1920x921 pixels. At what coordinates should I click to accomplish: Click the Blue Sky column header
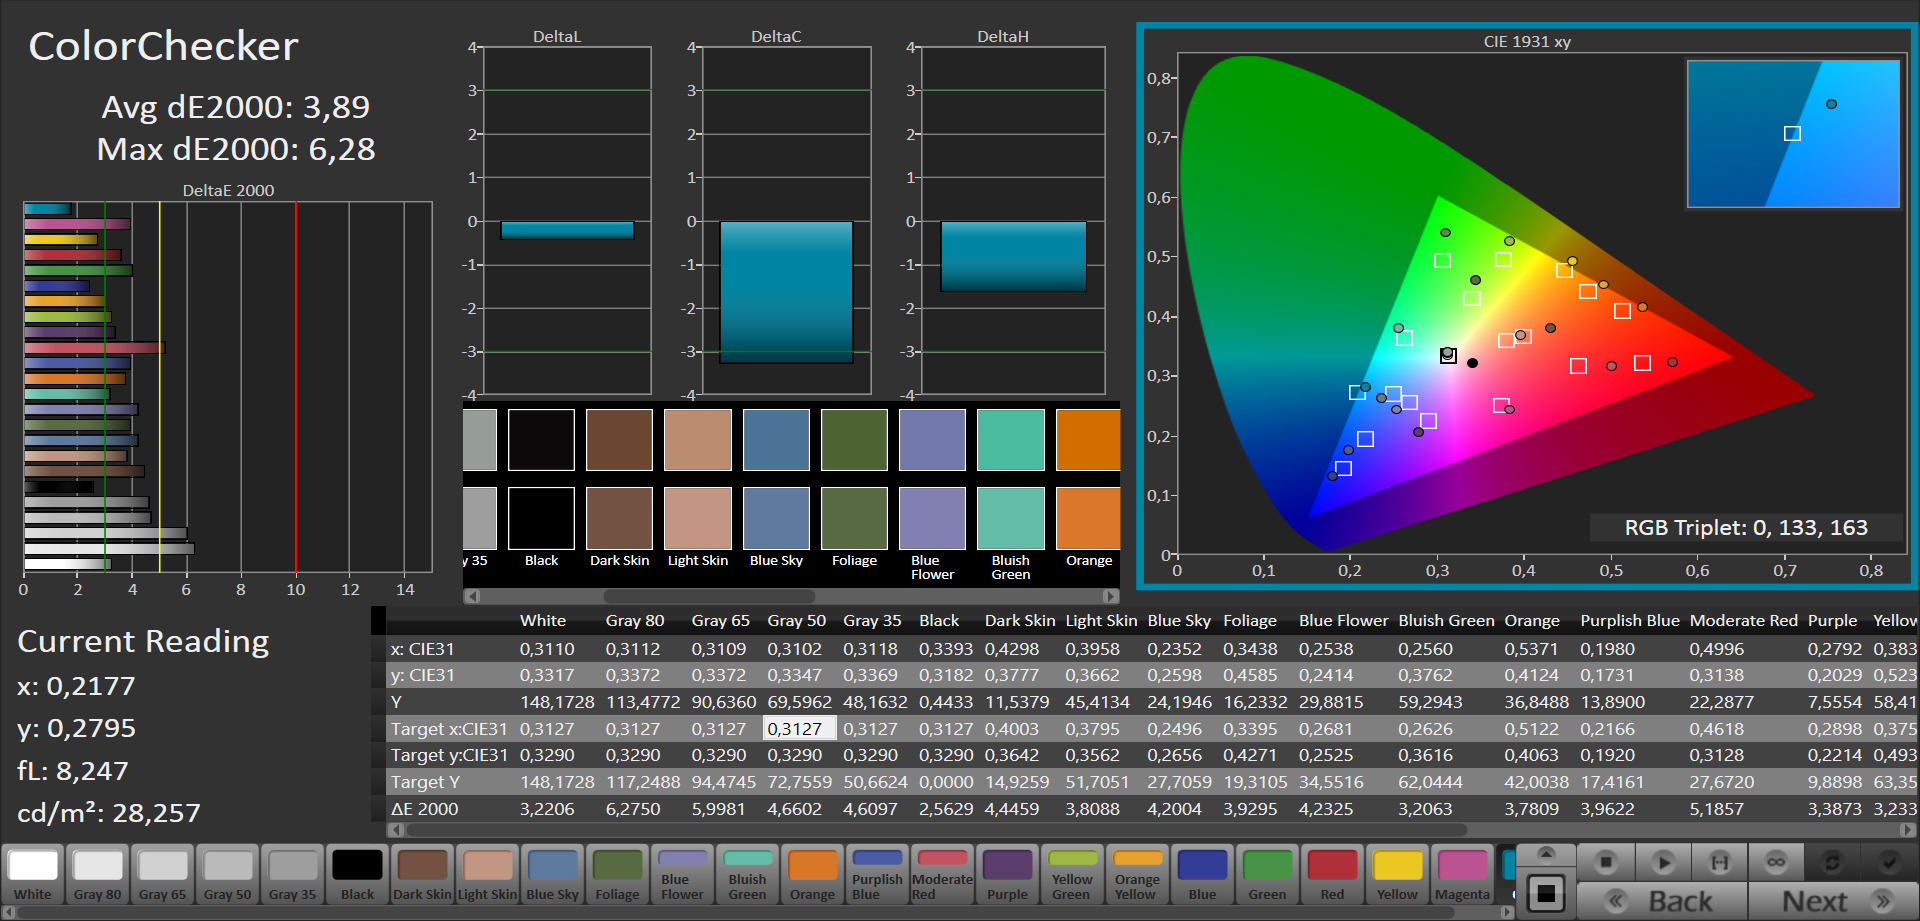[1179, 621]
